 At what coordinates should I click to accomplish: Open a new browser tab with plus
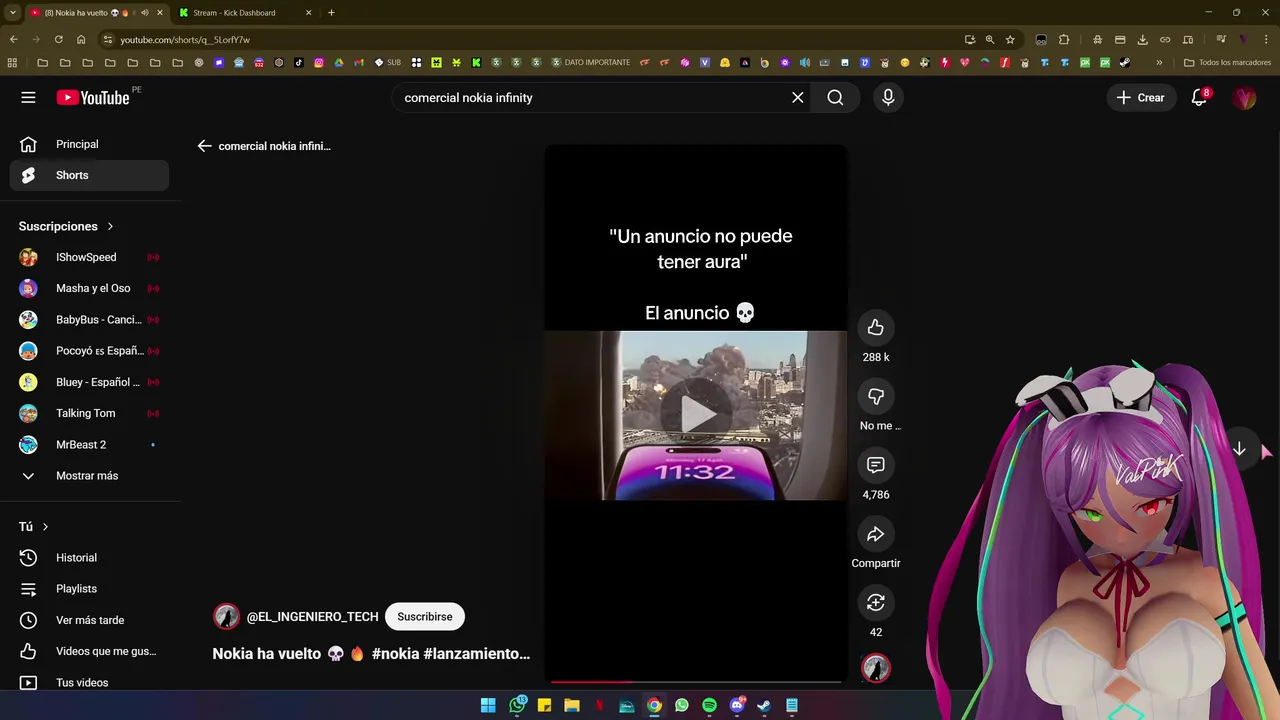[331, 13]
